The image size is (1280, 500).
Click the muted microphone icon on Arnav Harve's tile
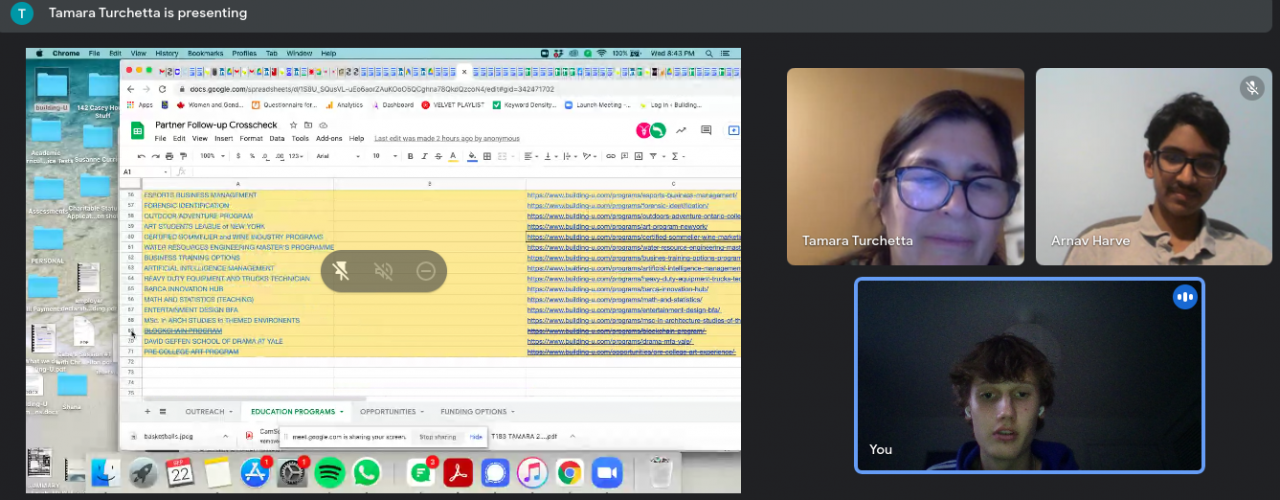1252,88
